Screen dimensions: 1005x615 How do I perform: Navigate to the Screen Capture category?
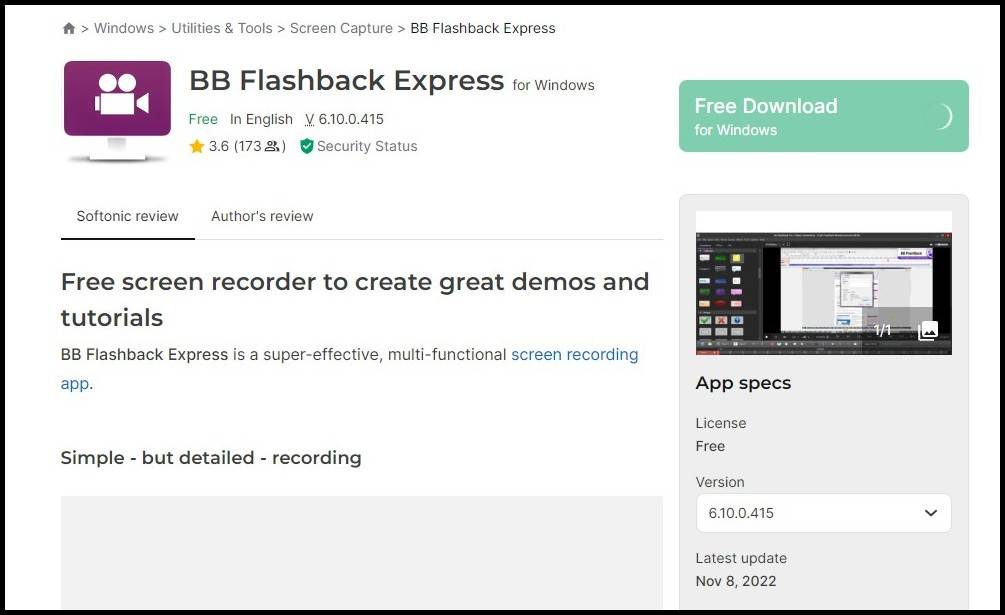[x=341, y=28]
